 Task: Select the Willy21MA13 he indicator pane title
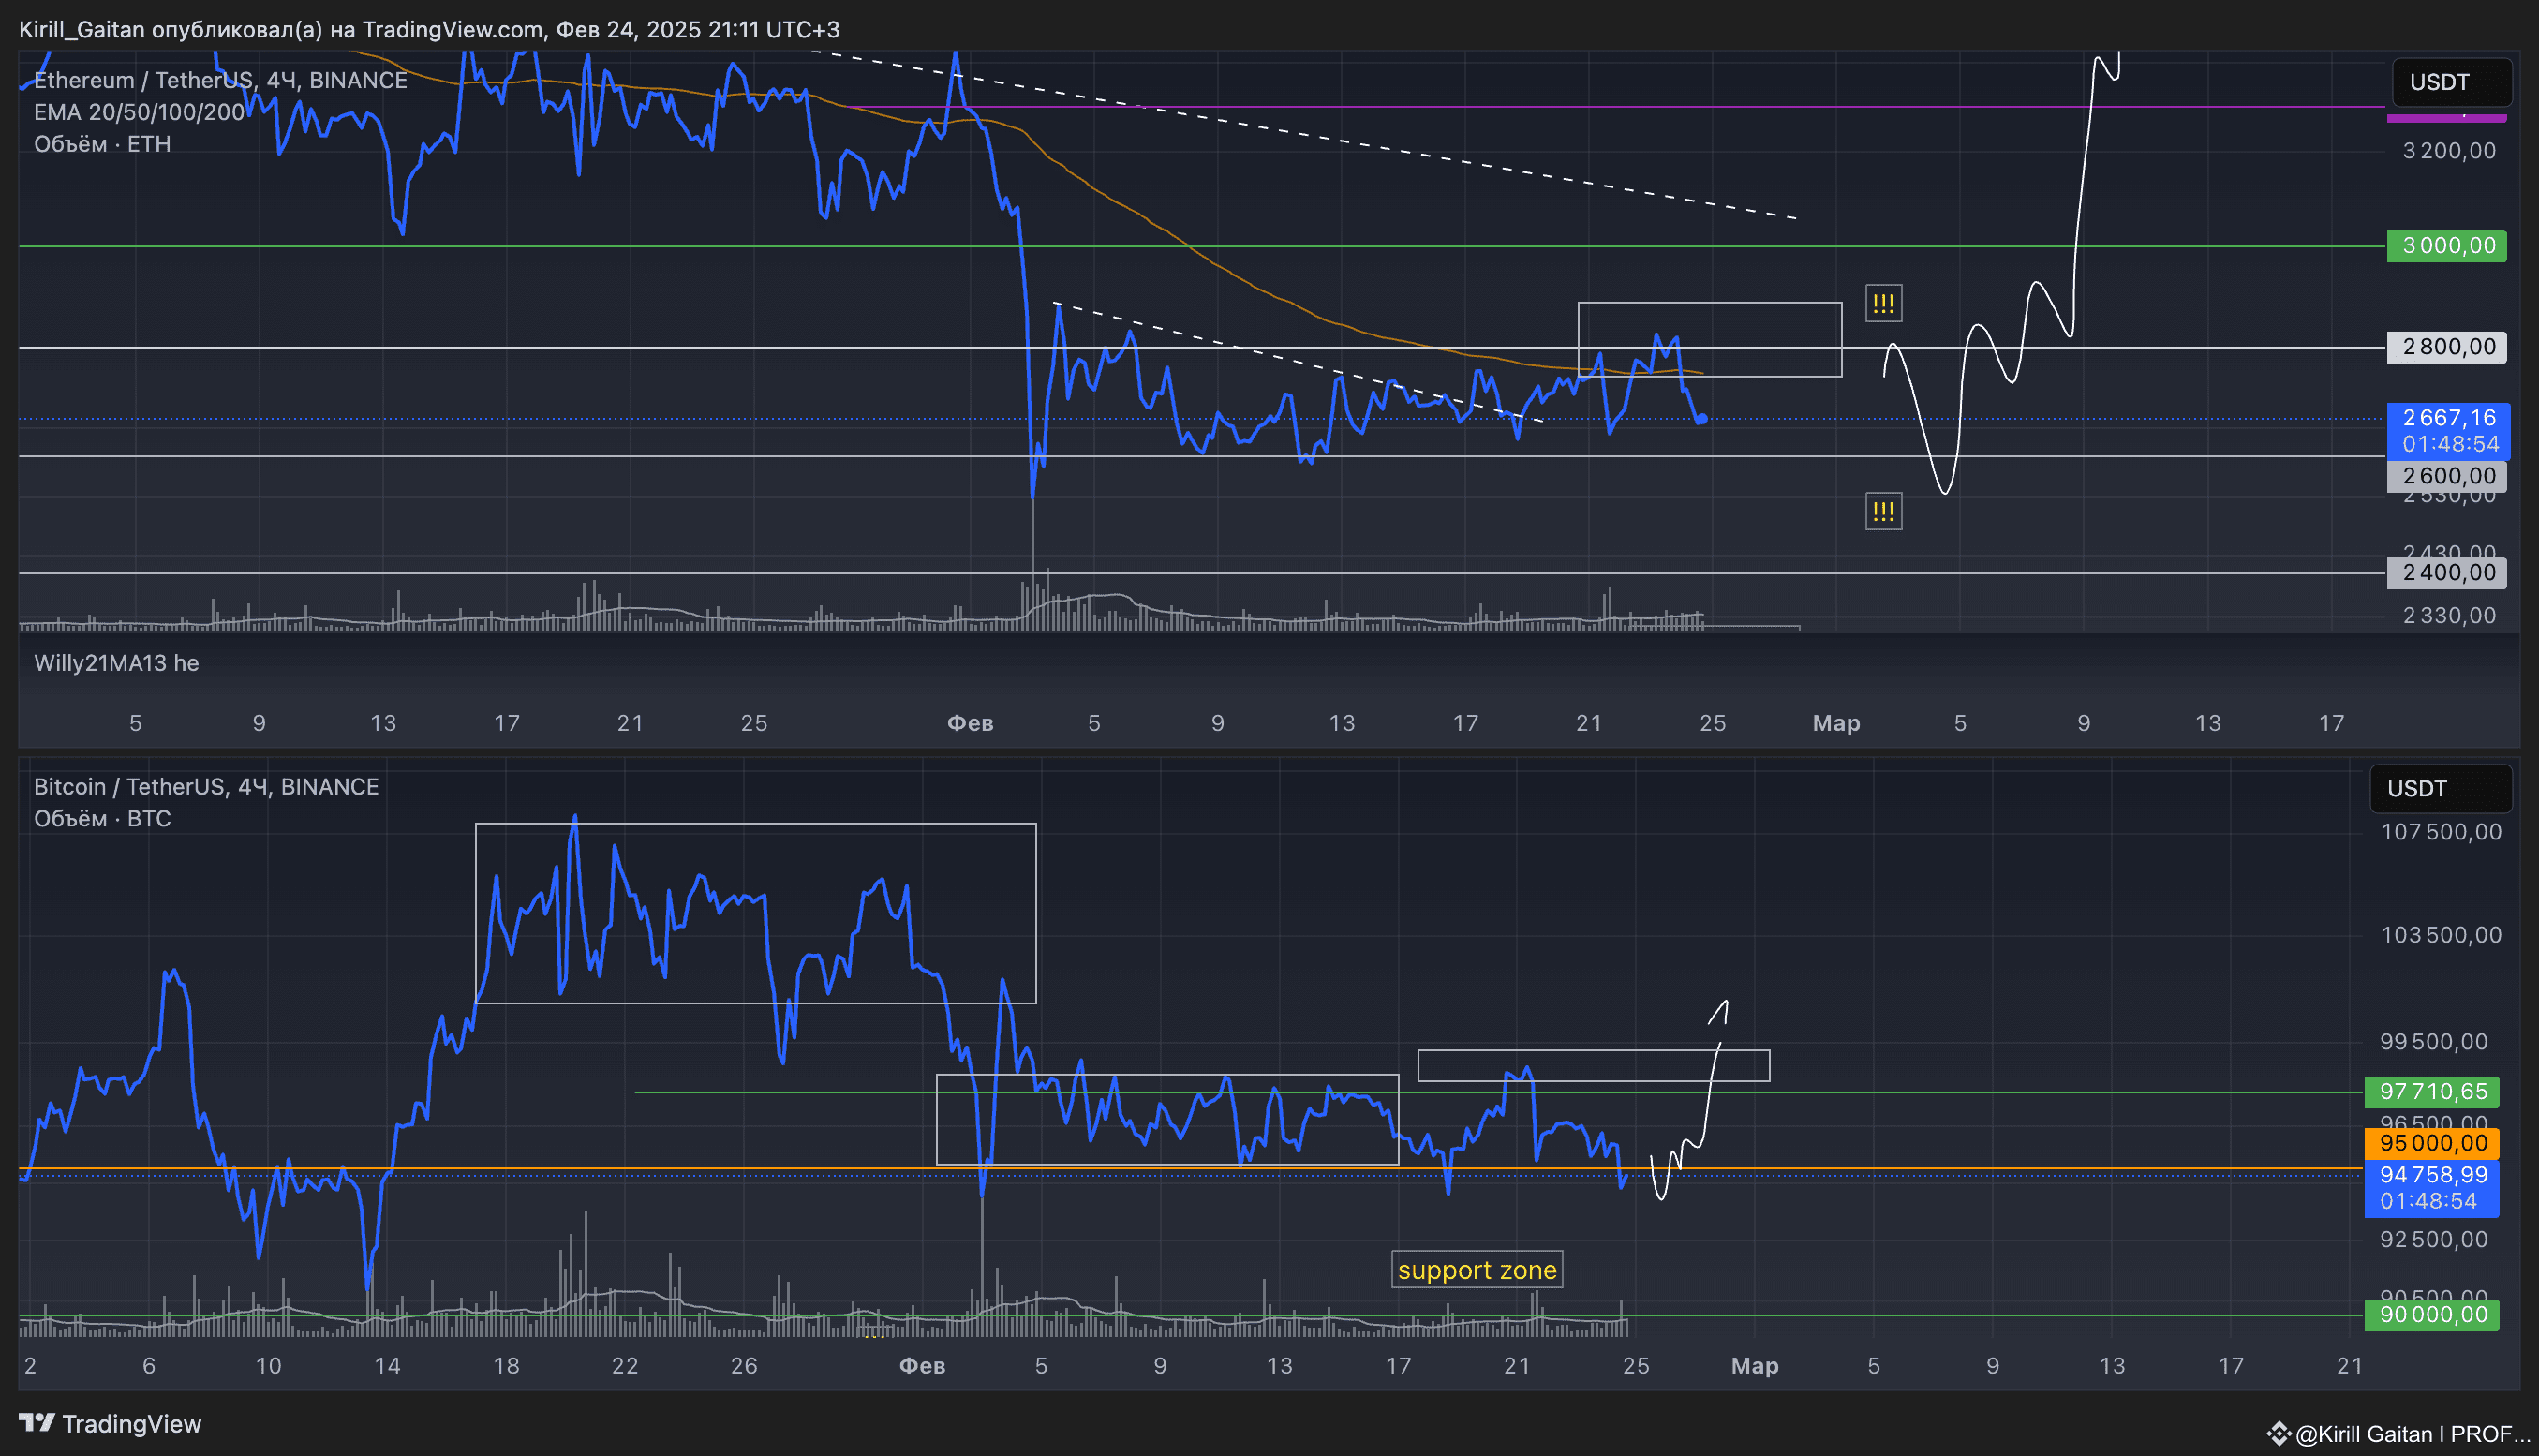116,663
